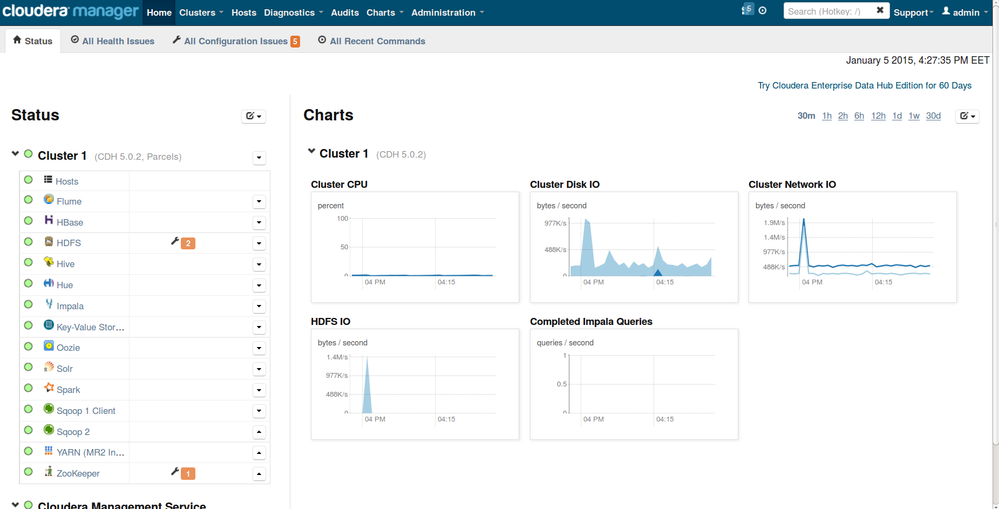Click the Cluster CPU chart
The image size is (999, 509).
point(415,247)
